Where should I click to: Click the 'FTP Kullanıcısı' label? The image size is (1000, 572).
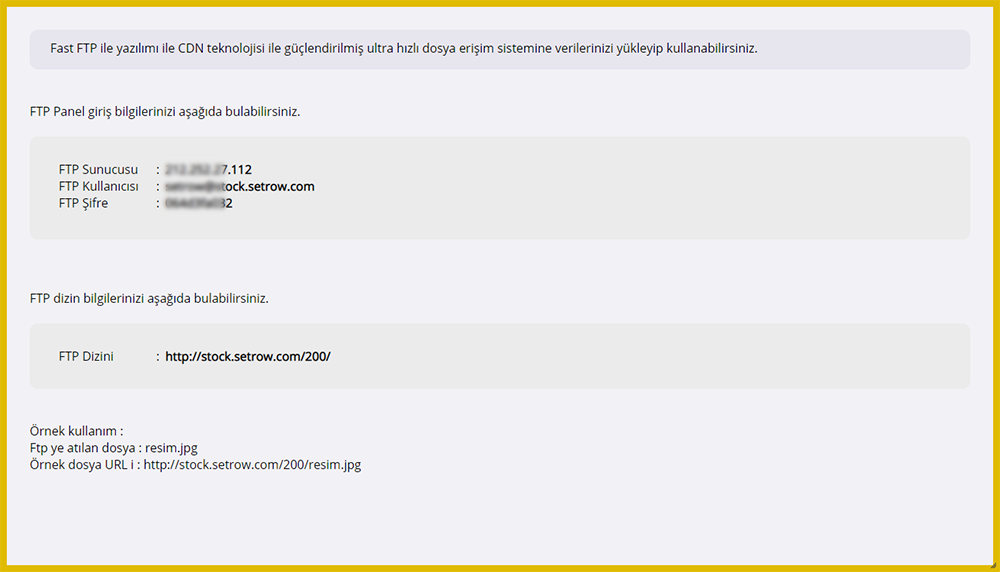[98, 186]
